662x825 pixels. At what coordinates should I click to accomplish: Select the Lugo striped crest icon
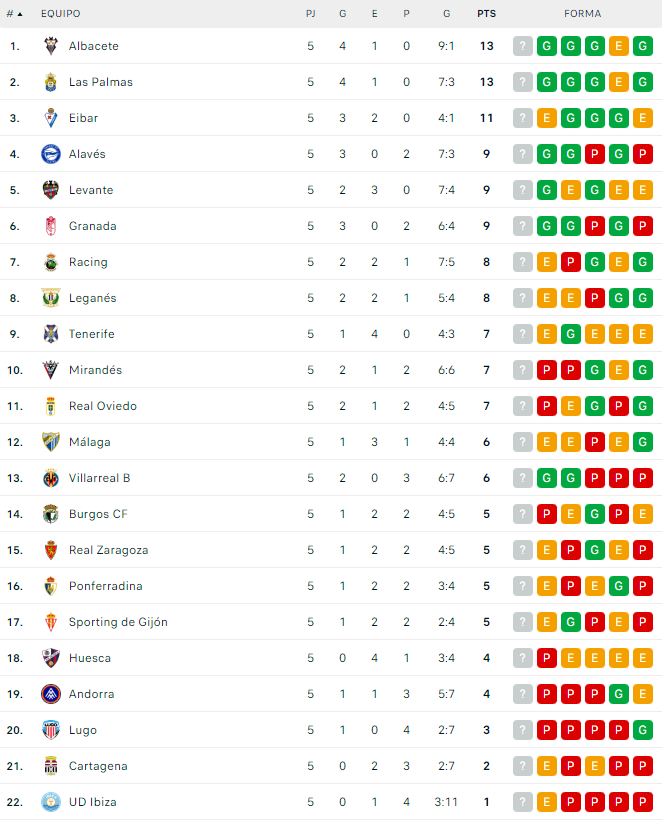(51, 730)
